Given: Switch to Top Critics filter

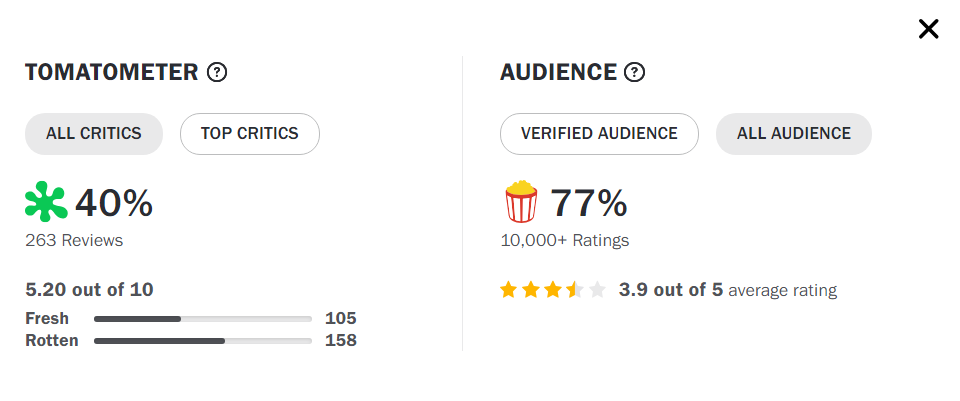Looking at the screenshot, I should coord(249,134).
